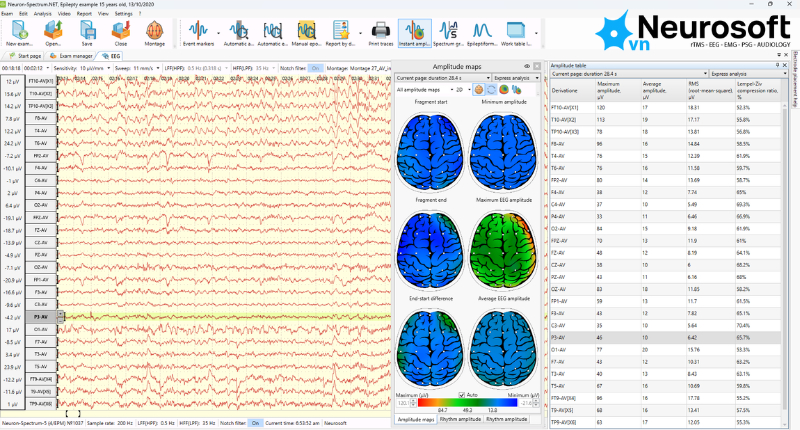Click the New exam icon
The width and height of the screenshot is (800, 430).
click(19, 34)
